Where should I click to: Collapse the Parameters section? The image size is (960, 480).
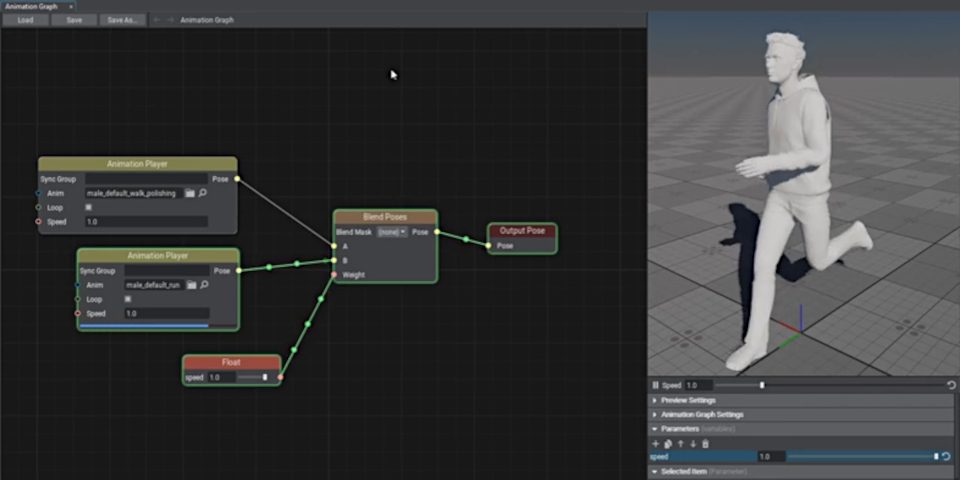click(x=655, y=429)
